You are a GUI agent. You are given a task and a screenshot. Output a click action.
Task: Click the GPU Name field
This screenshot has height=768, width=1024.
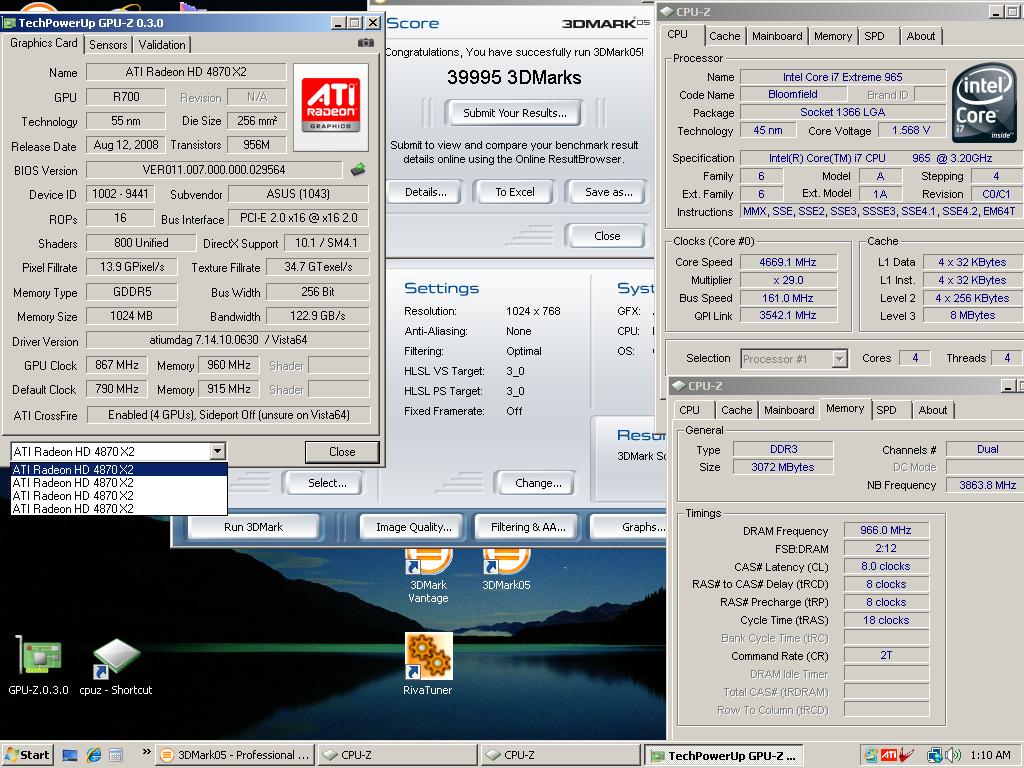[186, 72]
